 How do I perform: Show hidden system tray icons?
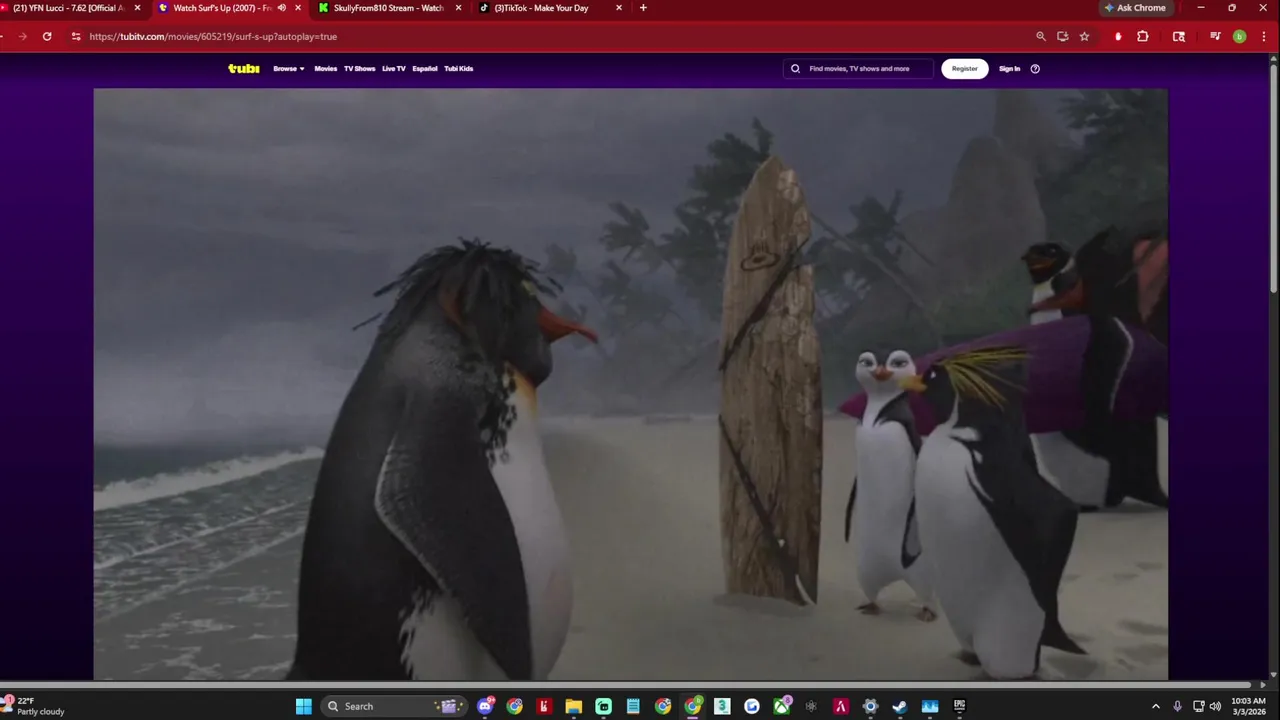pyautogui.click(x=1156, y=706)
